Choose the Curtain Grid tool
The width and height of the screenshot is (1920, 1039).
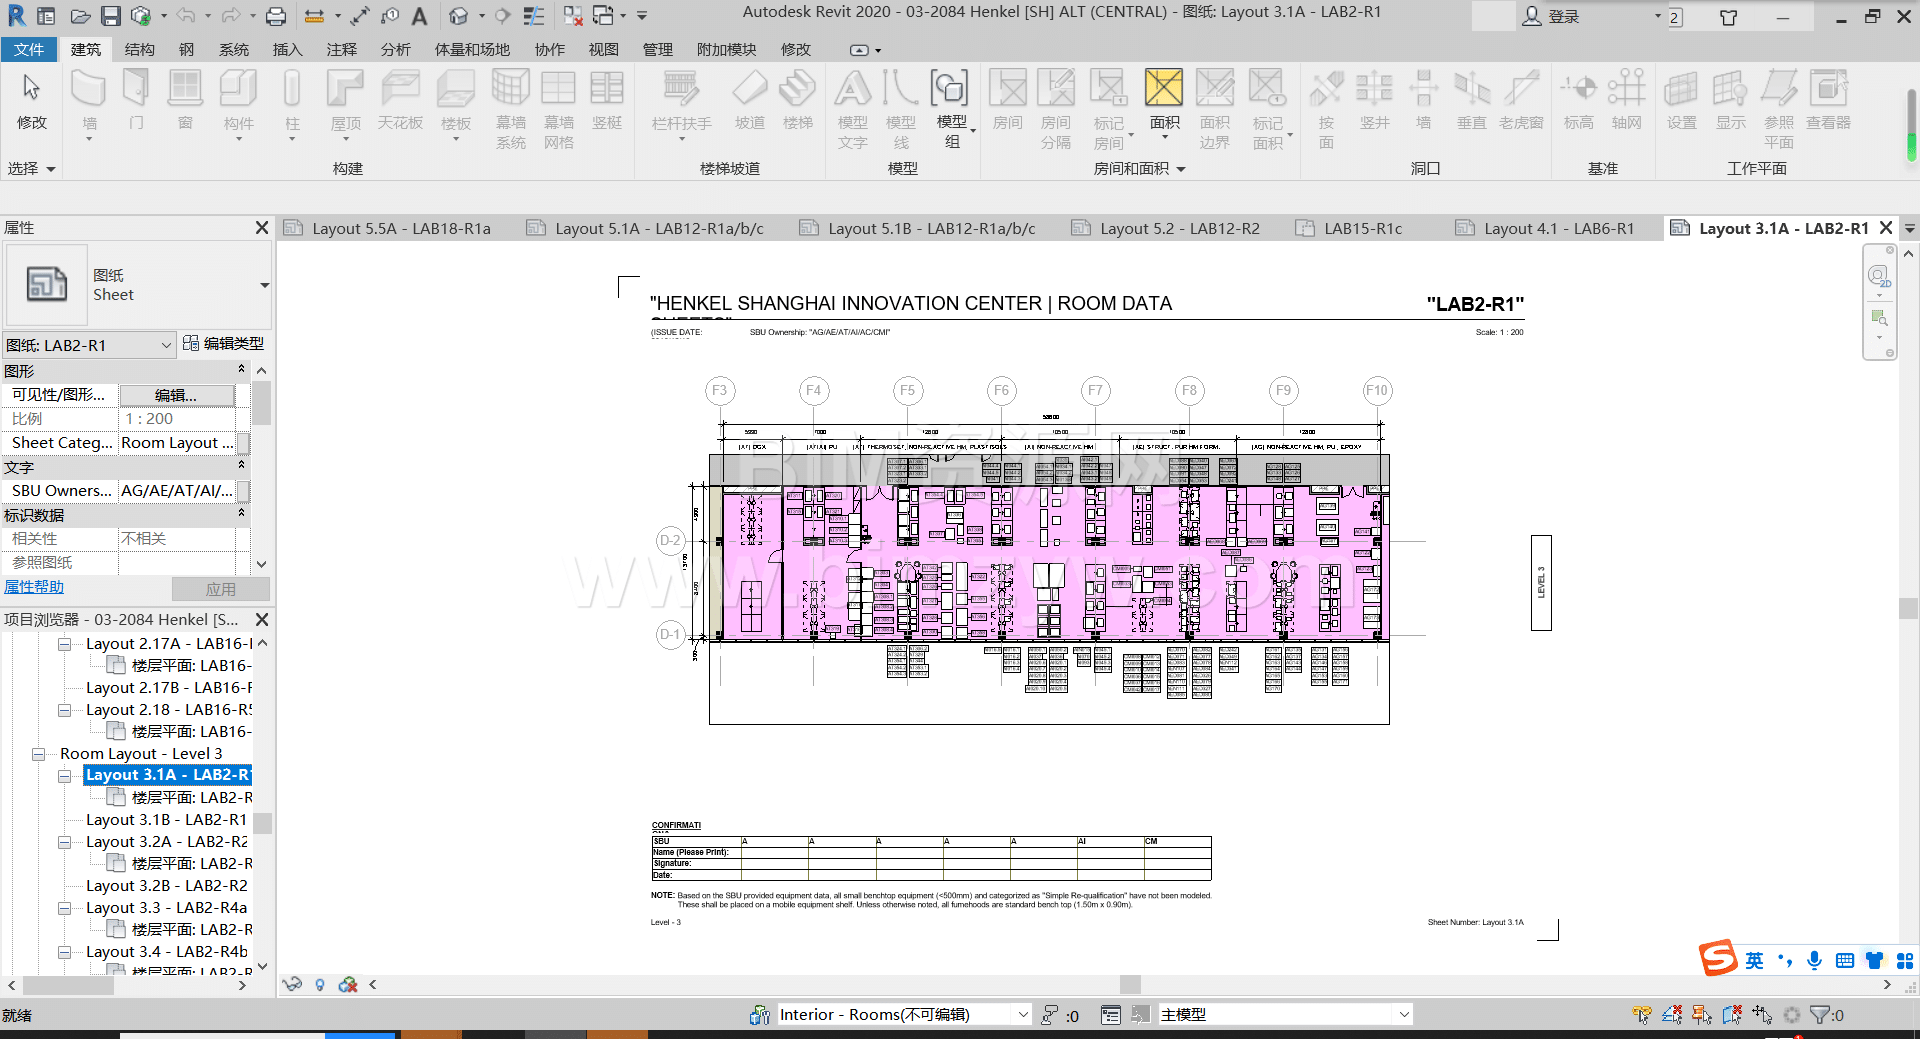[x=558, y=108]
